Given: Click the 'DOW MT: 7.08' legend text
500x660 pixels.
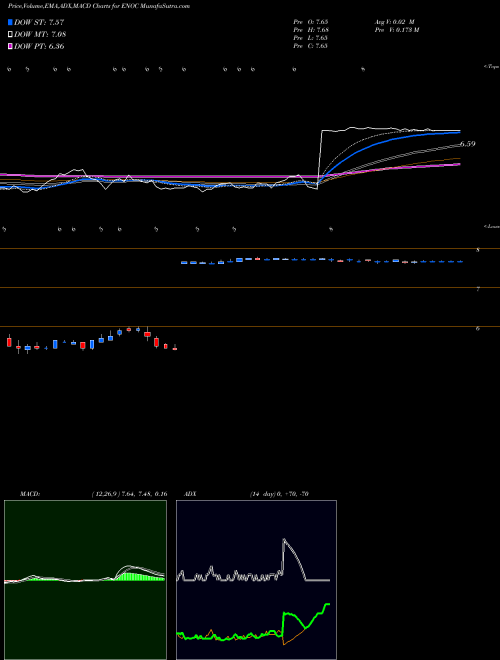Looking at the screenshot, I should coord(40,34).
